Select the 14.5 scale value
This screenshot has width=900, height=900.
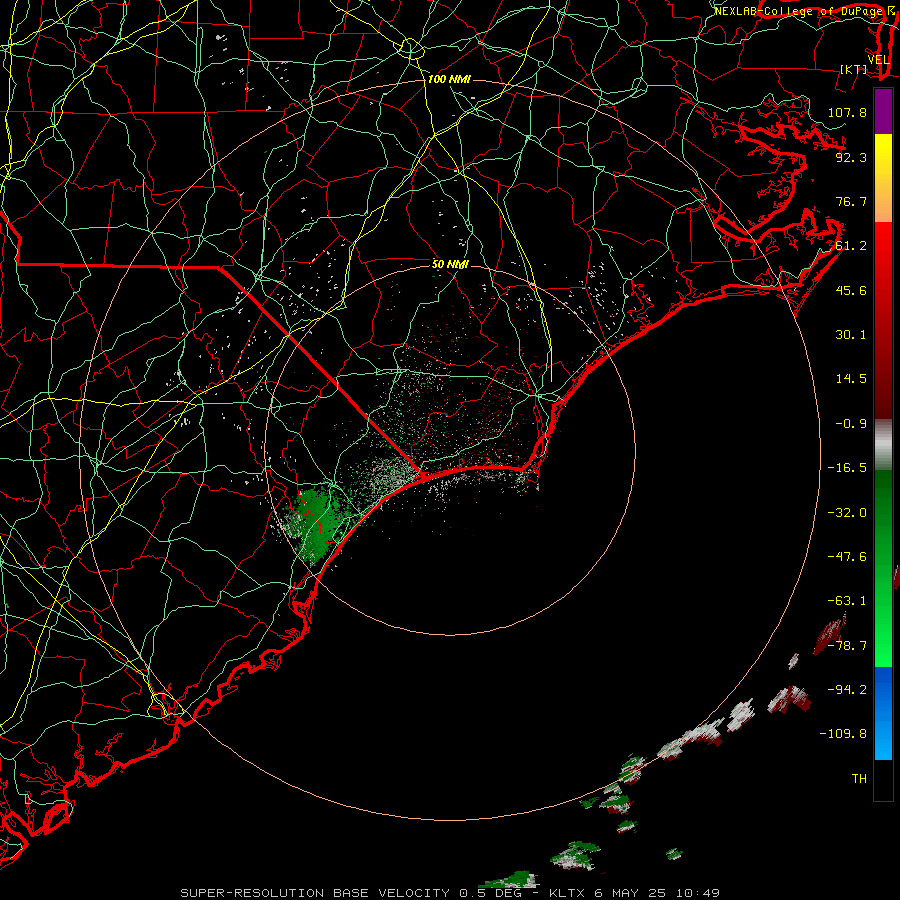pyautogui.click(x=851, y=379)
